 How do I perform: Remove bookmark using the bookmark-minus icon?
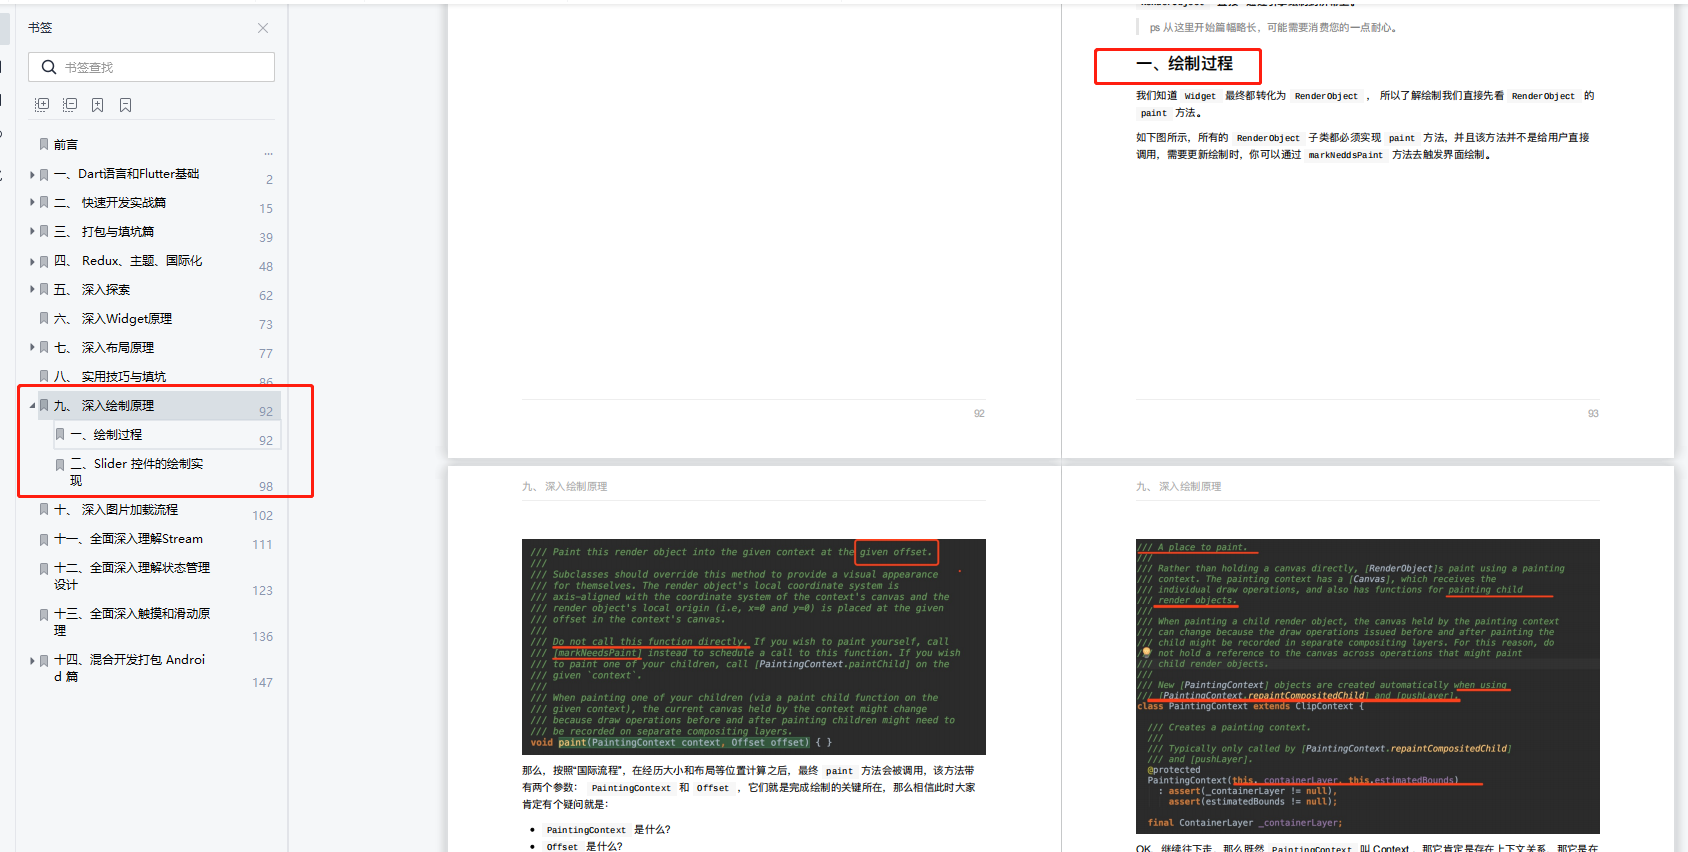pyautogui.click(x=125, y=105)
